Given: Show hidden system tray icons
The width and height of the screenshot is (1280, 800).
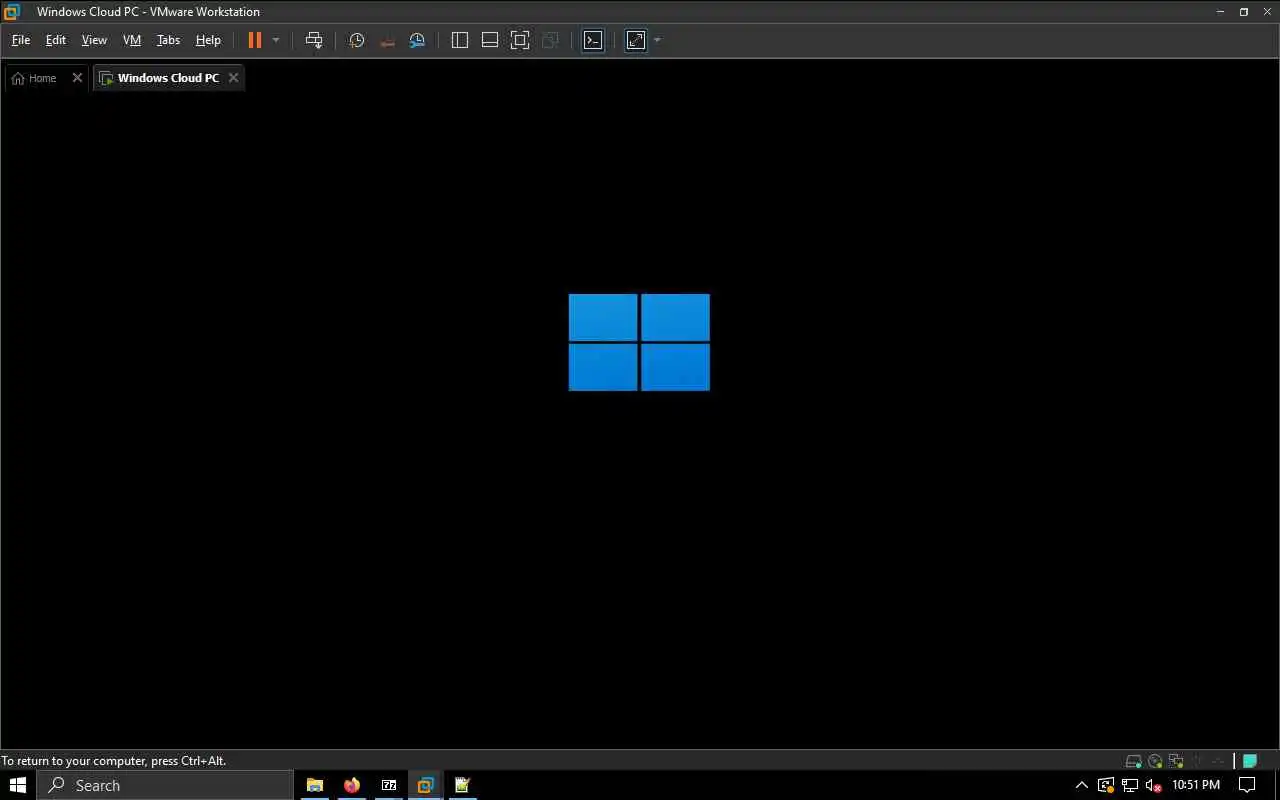Looking at the screenshot, I should click(x=1081, y=785).
